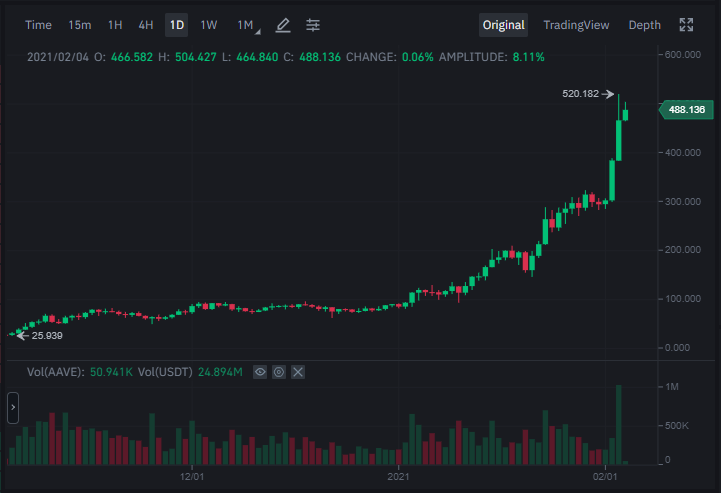Select the 1D interval

pos(177,25)
